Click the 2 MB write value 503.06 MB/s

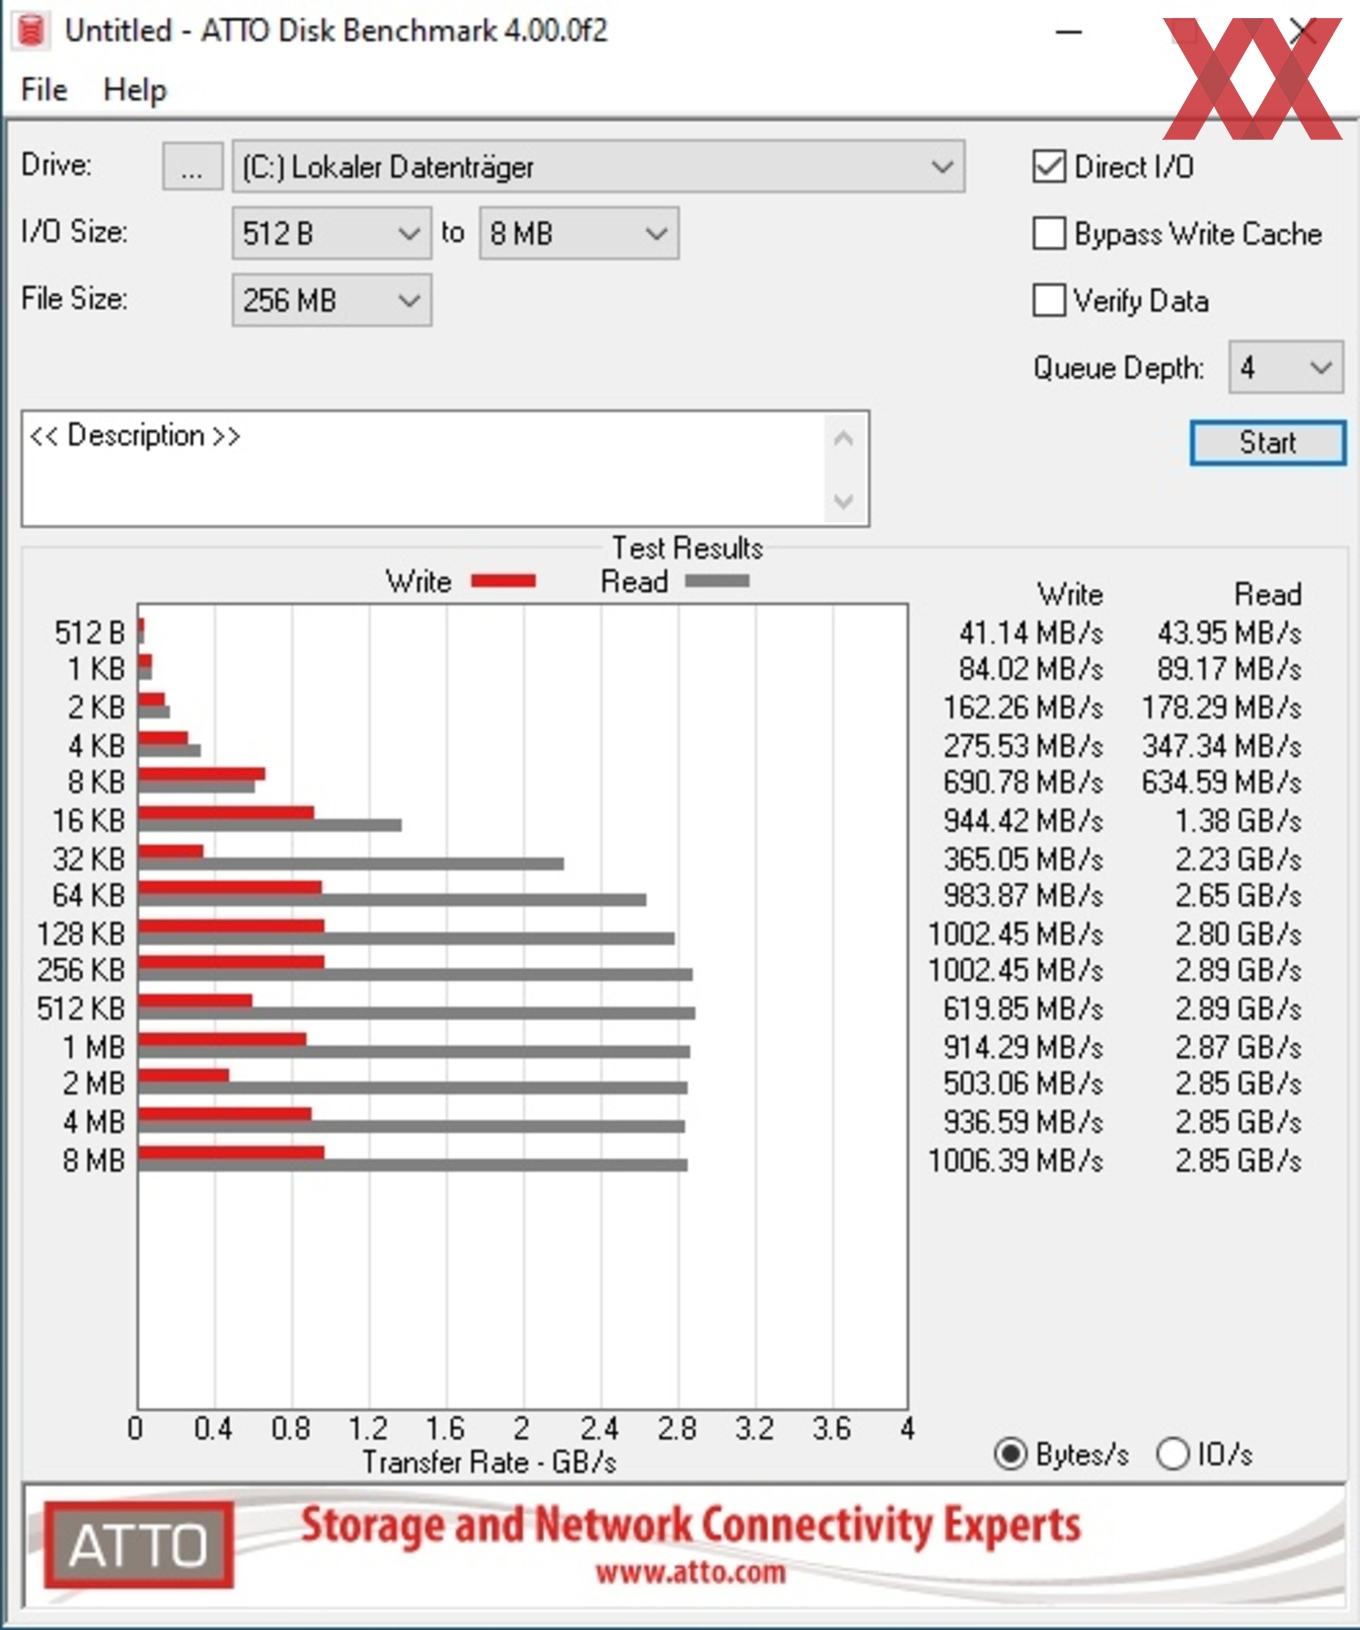point(1023,1083)
